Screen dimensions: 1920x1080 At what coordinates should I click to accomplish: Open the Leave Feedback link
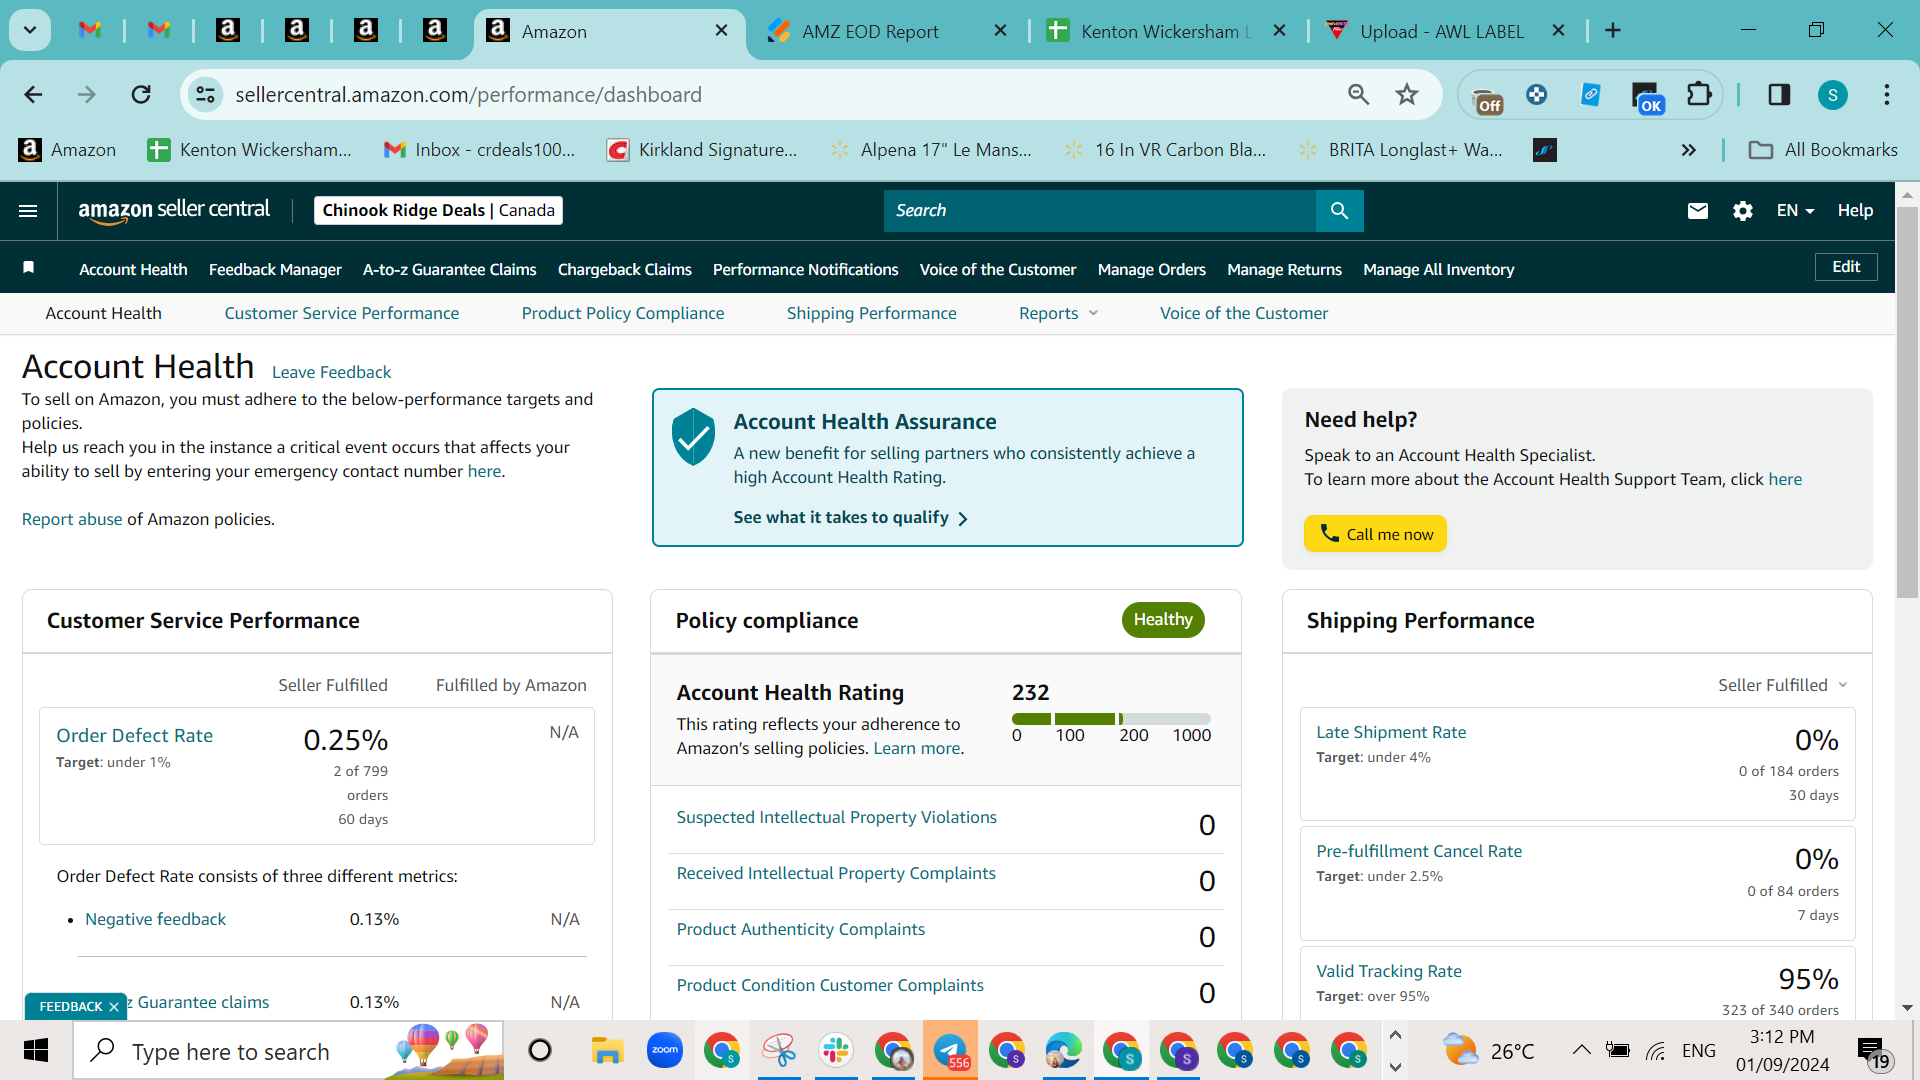(331, 372)
